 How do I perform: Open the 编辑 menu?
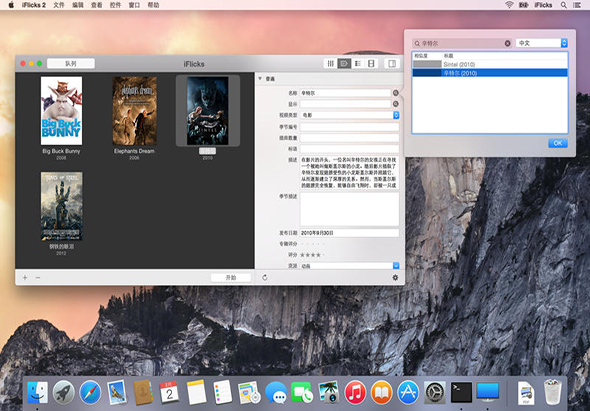click(78, 5)
